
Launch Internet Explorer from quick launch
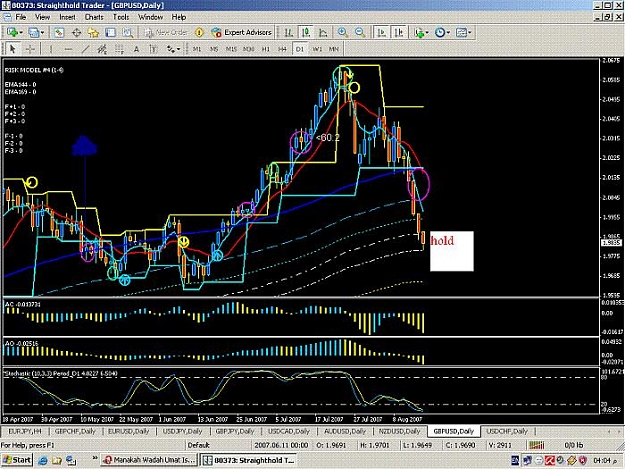[x=42, y=461]
